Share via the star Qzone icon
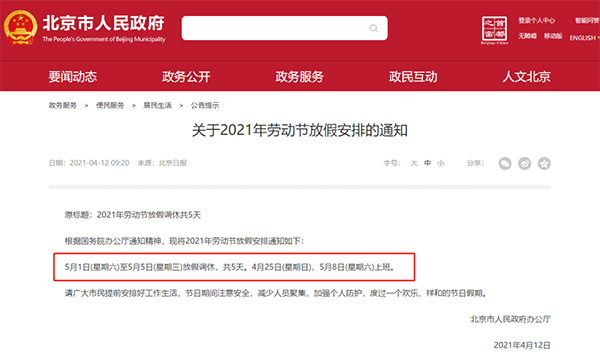The image size is (600, 363). tap(544, 163)
